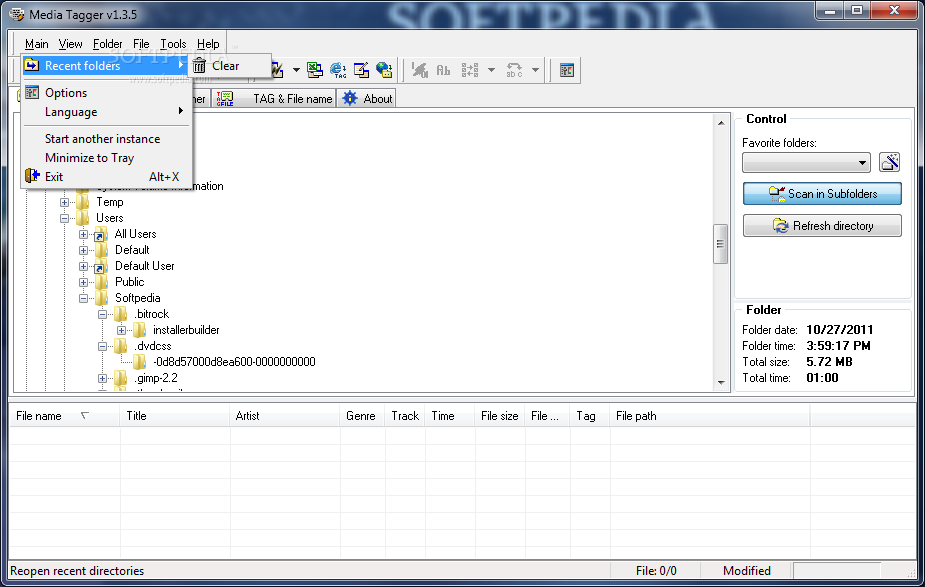Click the globe with folder toolbar icon
Viewport: 925px width, 587px height.
(x=384, y=70)
